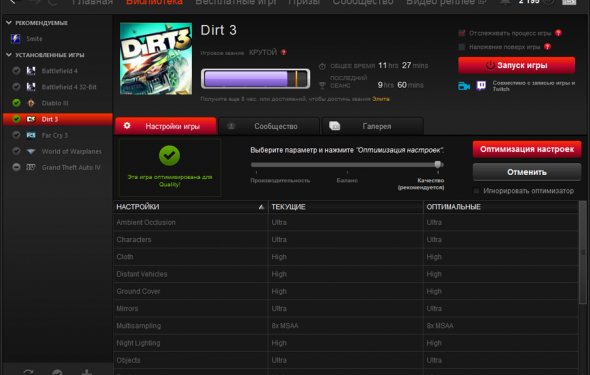Image resolution: width=590 pixels, height=375 pixels.
Task: Click the Оптимизация настроек button
Action: pyautogui.click(x=527, y=149)
